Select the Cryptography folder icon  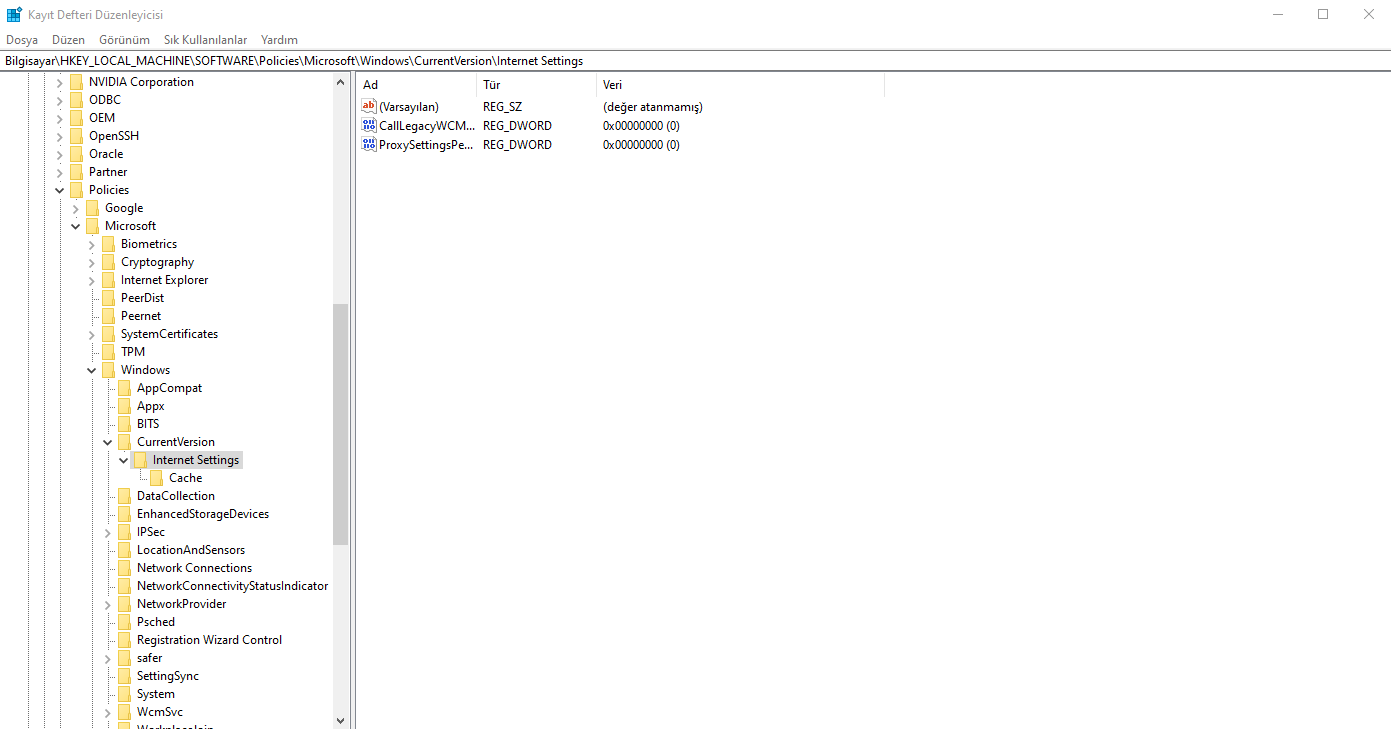point(108,262)
